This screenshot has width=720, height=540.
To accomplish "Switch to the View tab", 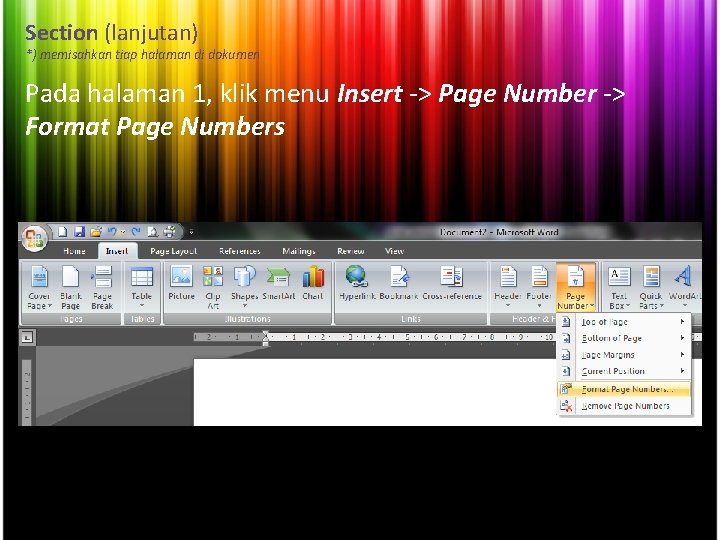I will coord(394,251).
